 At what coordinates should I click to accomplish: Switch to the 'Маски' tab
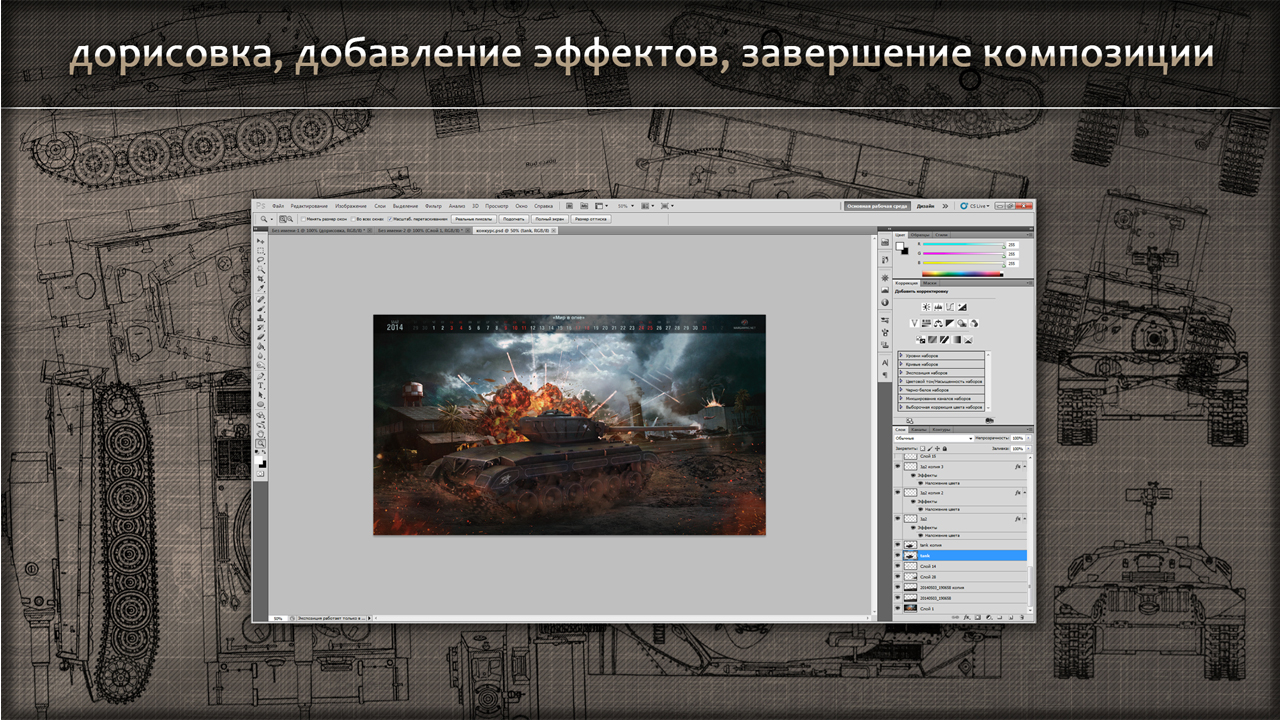[x=929, y=283]
